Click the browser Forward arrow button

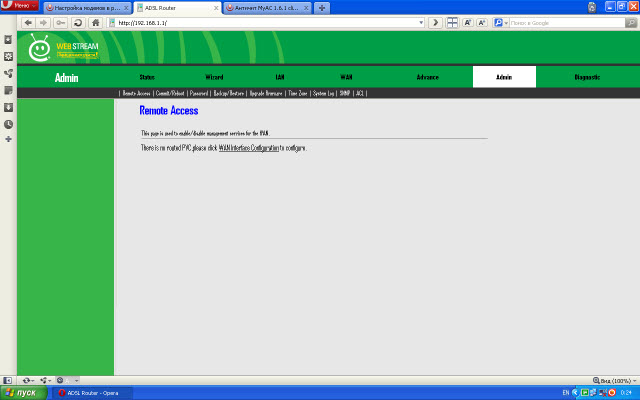coord(44,22)
